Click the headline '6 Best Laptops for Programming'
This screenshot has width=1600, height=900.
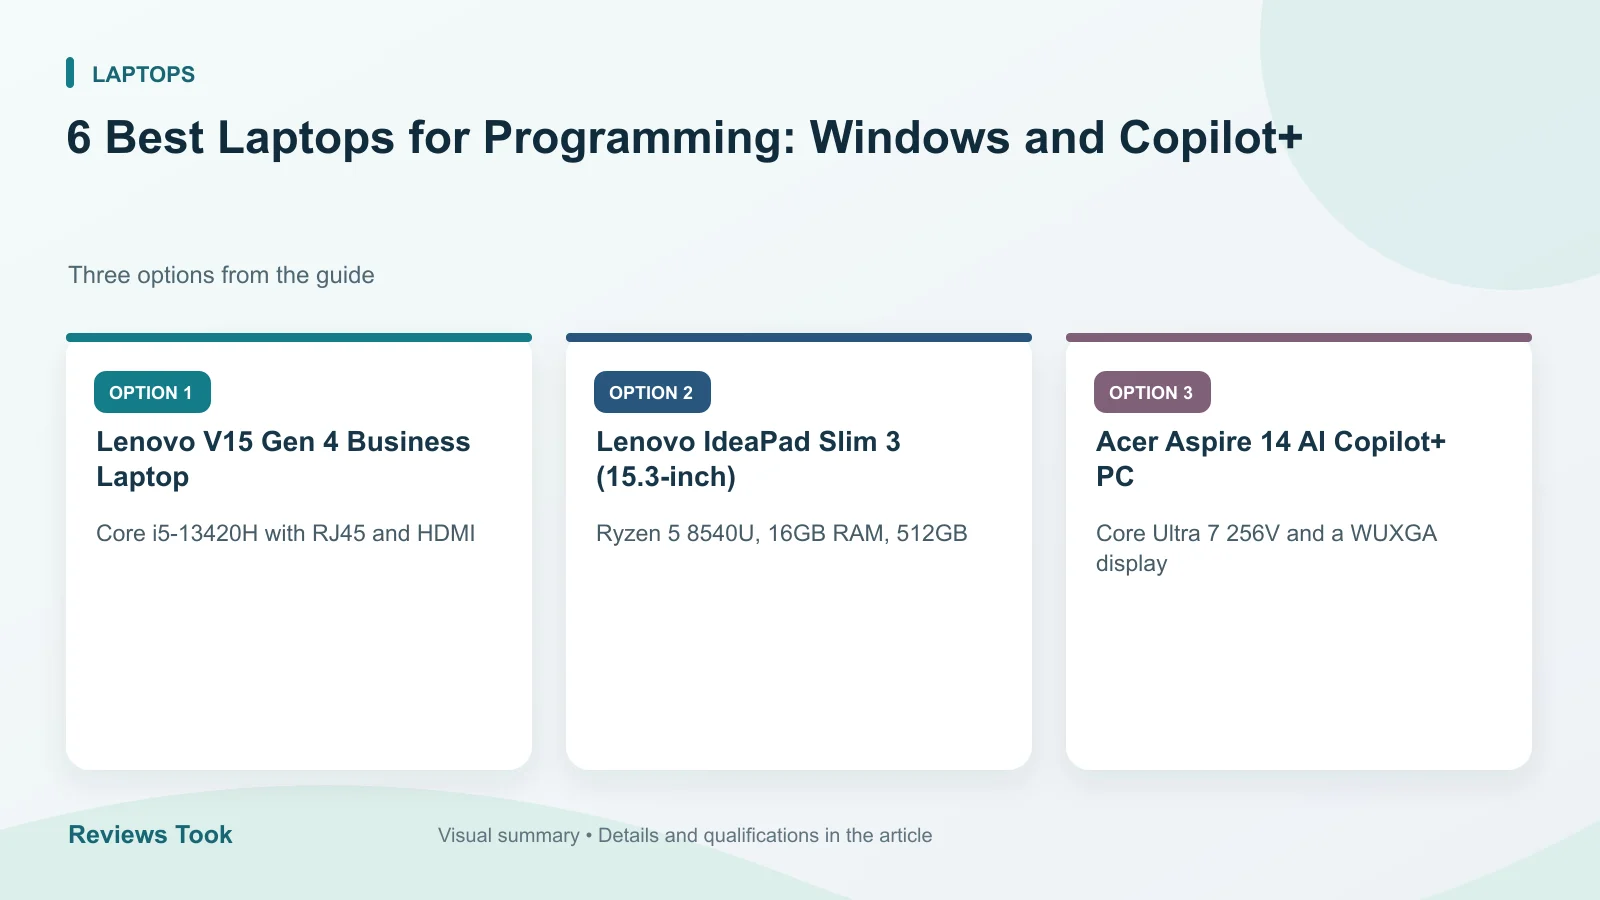tap(684, 138)
